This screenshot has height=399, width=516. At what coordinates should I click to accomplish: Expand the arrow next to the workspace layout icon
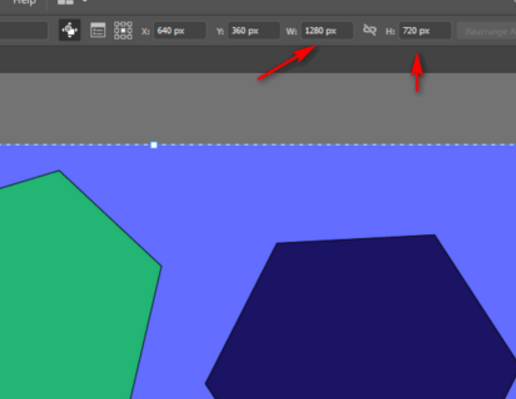pos(85,1)
